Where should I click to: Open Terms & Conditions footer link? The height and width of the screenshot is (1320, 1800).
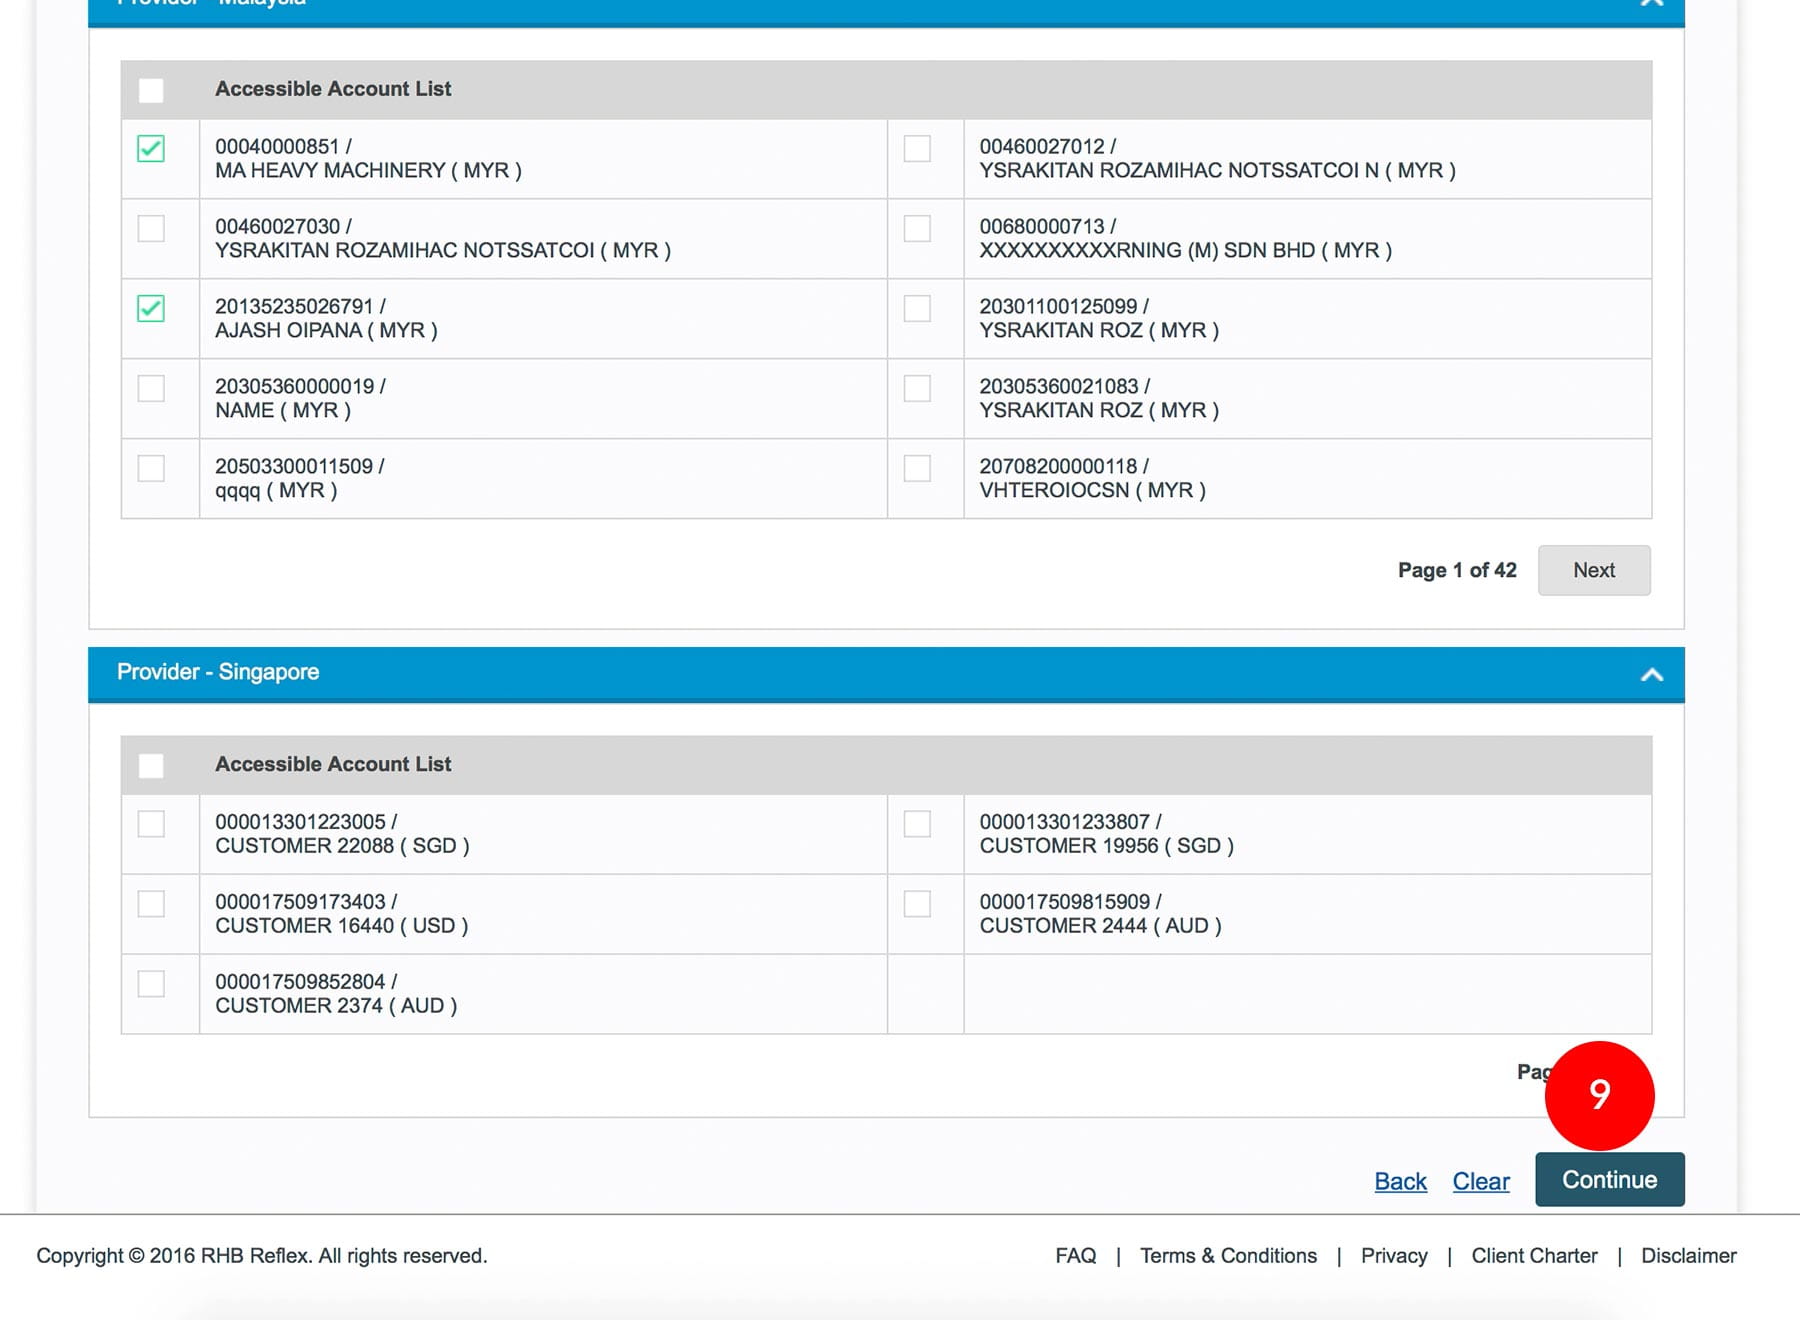[x=1228, y=1256]
